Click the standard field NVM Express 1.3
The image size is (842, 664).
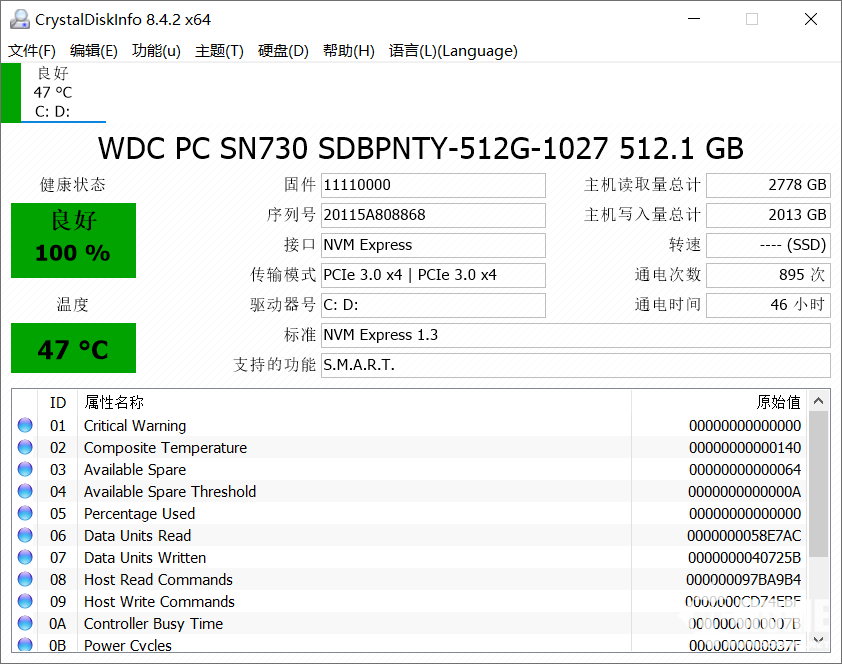click(x=576, y=335)
